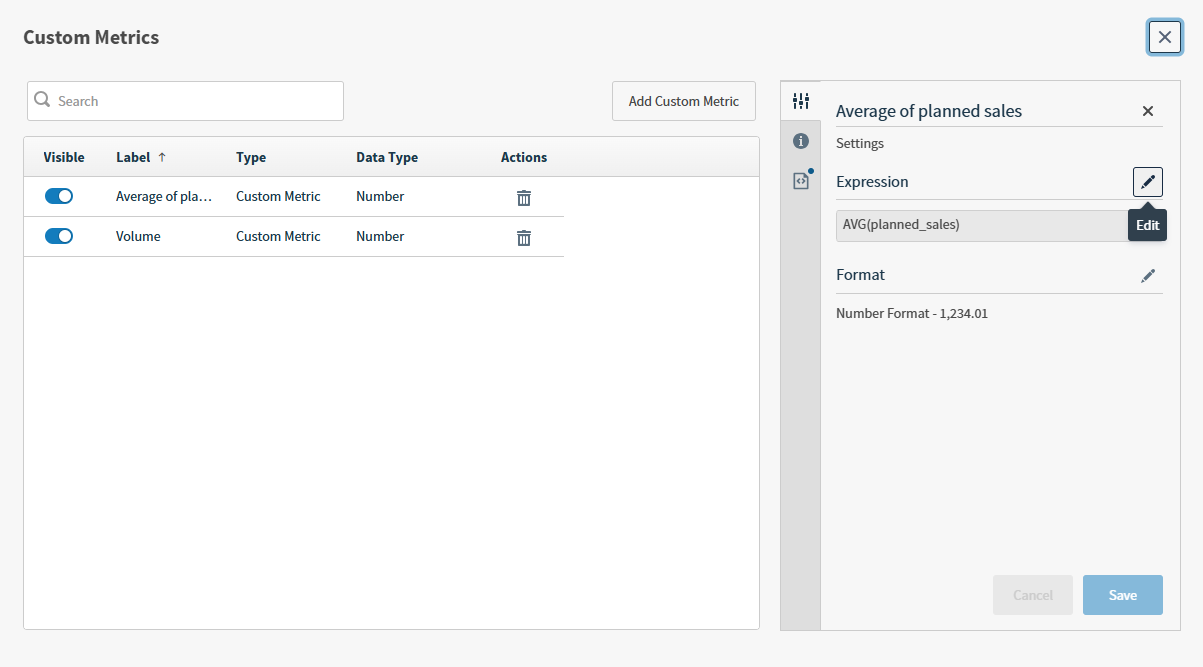
Task: Open the info tab icon
Action: point(800,141)
